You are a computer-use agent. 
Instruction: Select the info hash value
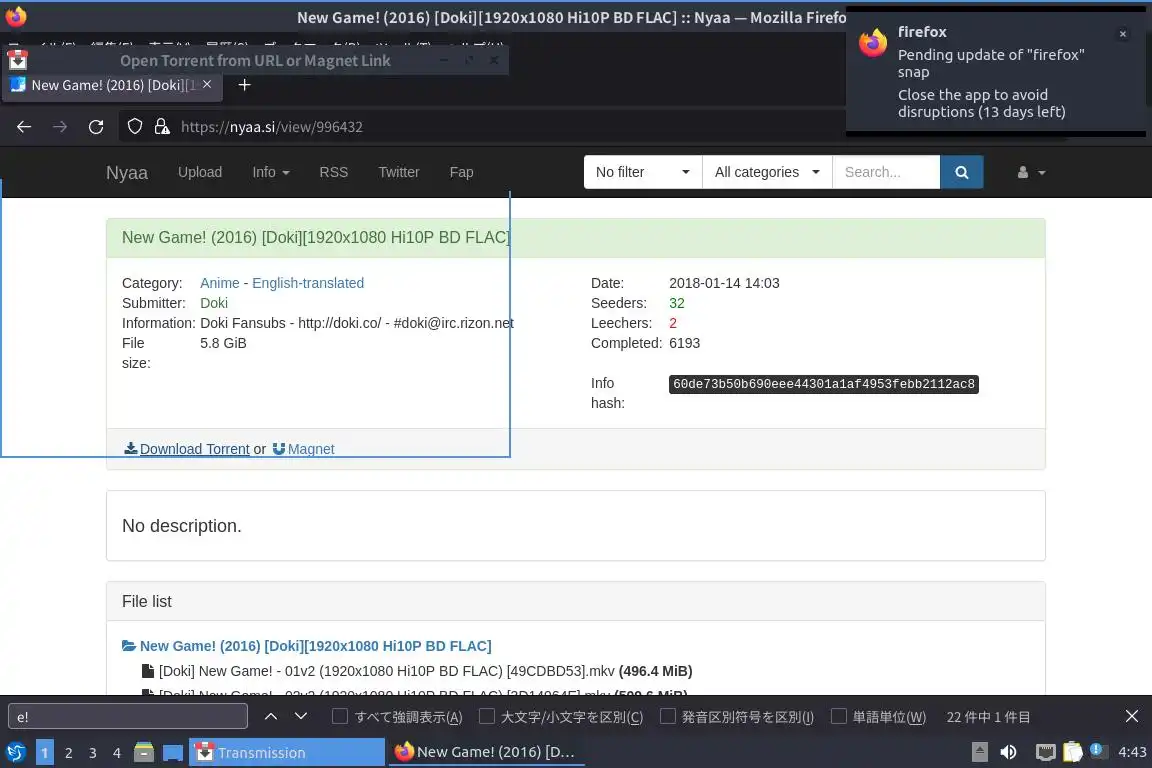[824, 384]
